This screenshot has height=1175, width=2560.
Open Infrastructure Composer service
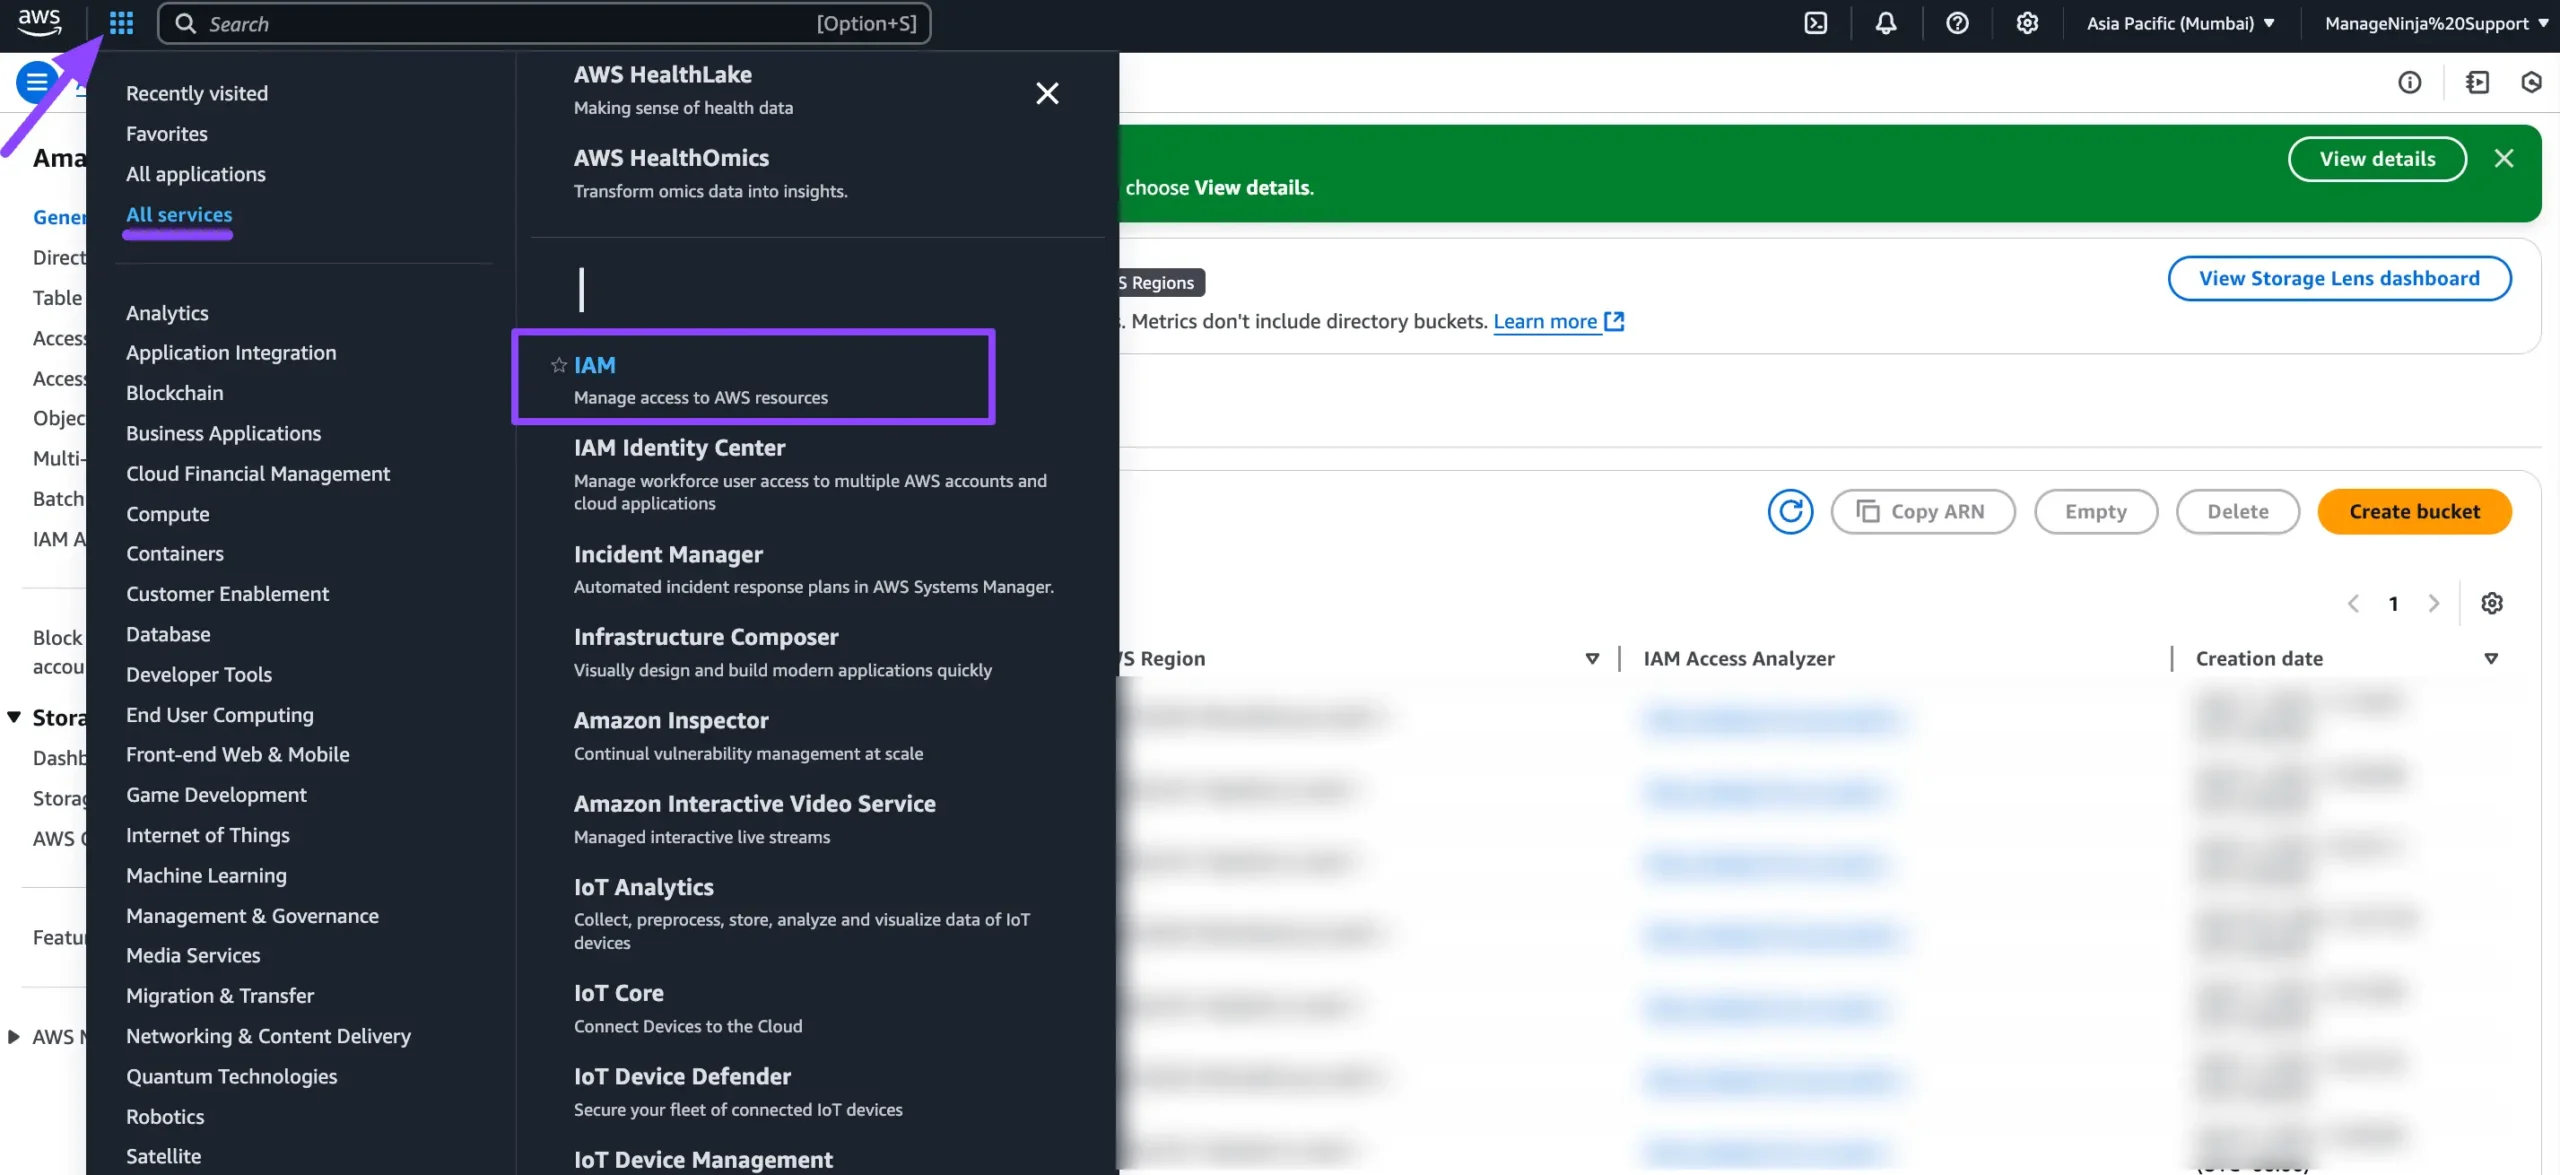tap(706, 637)
